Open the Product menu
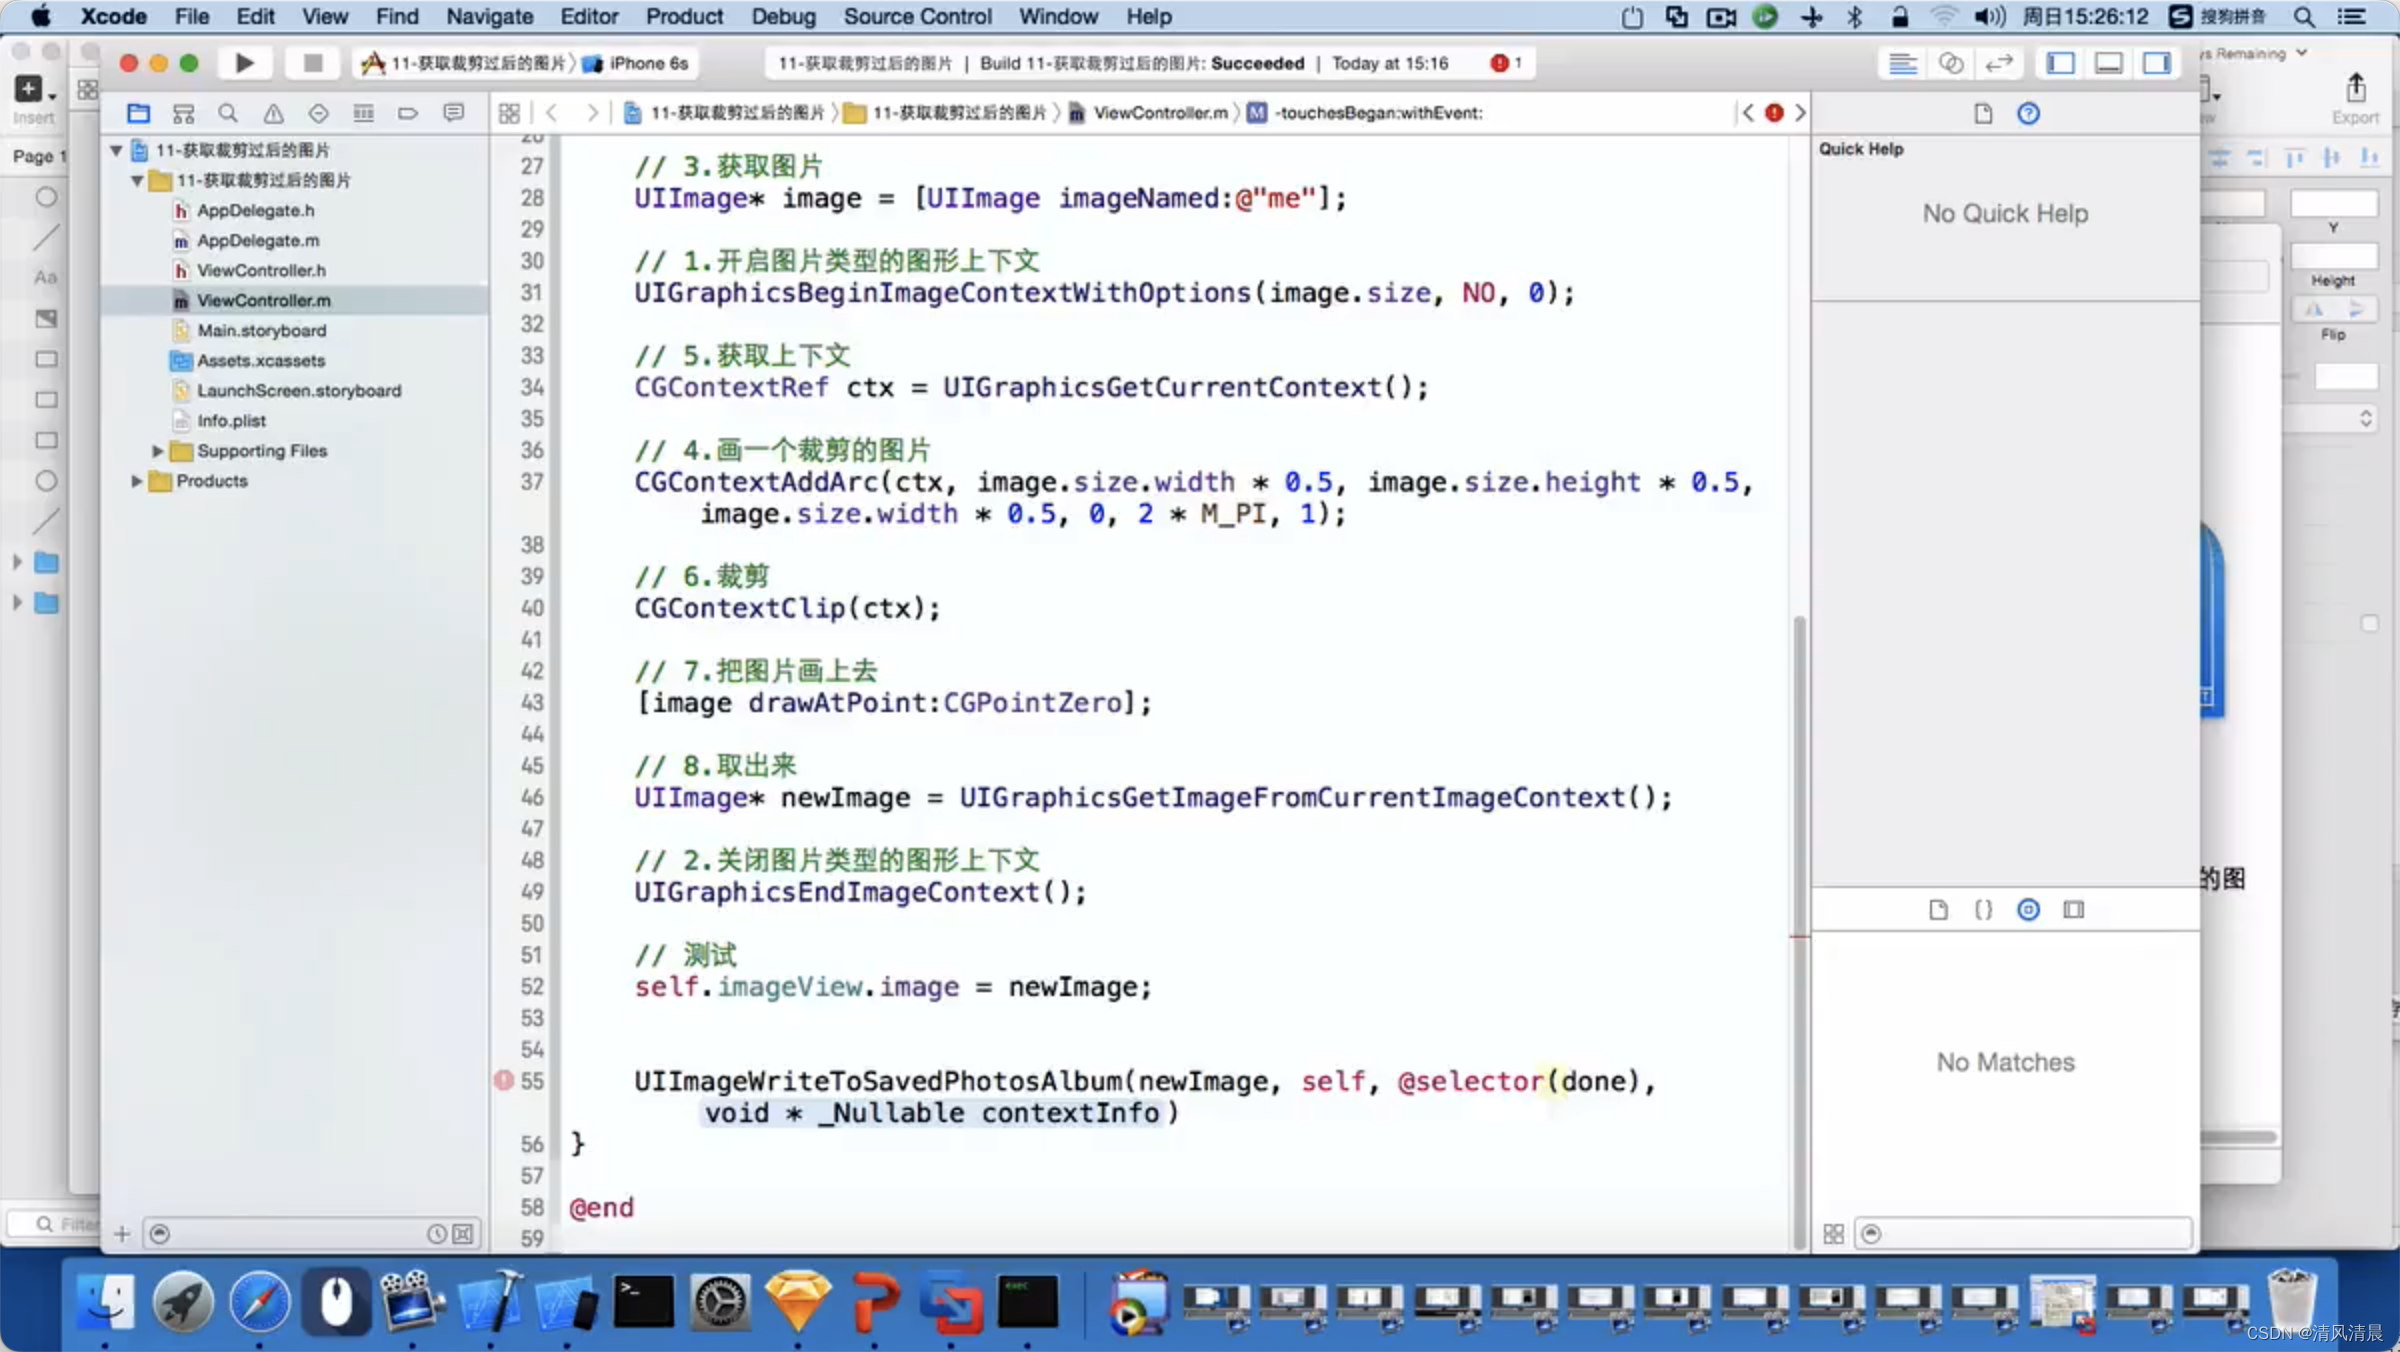2400x1352 pixels. click(683, 16)
